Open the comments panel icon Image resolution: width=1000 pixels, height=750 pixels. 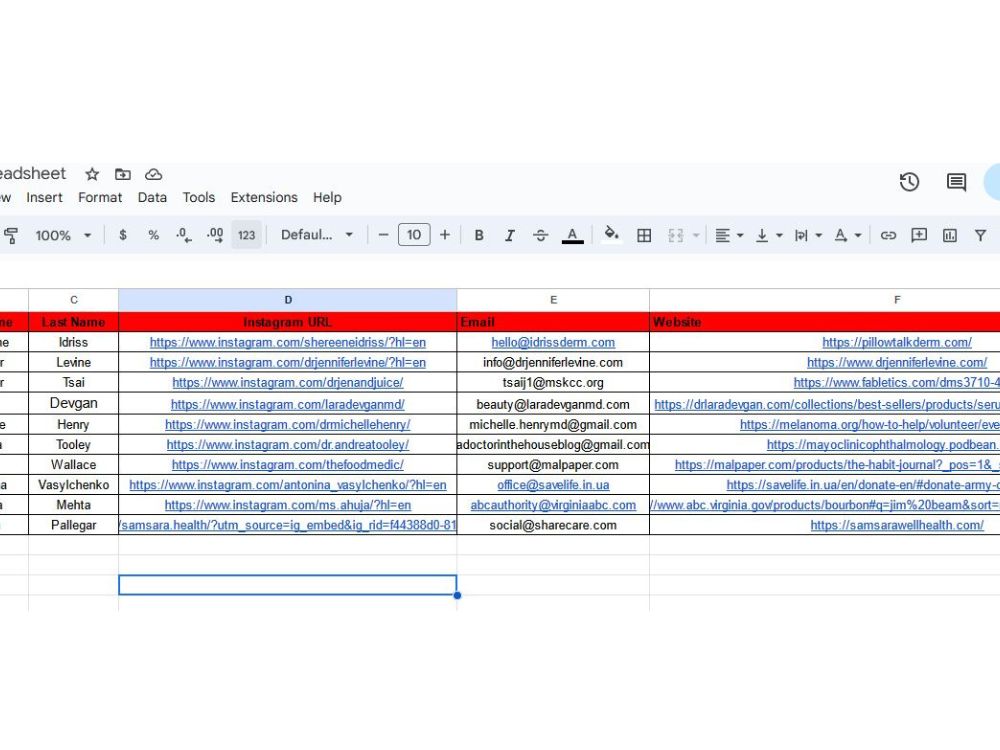956,182
